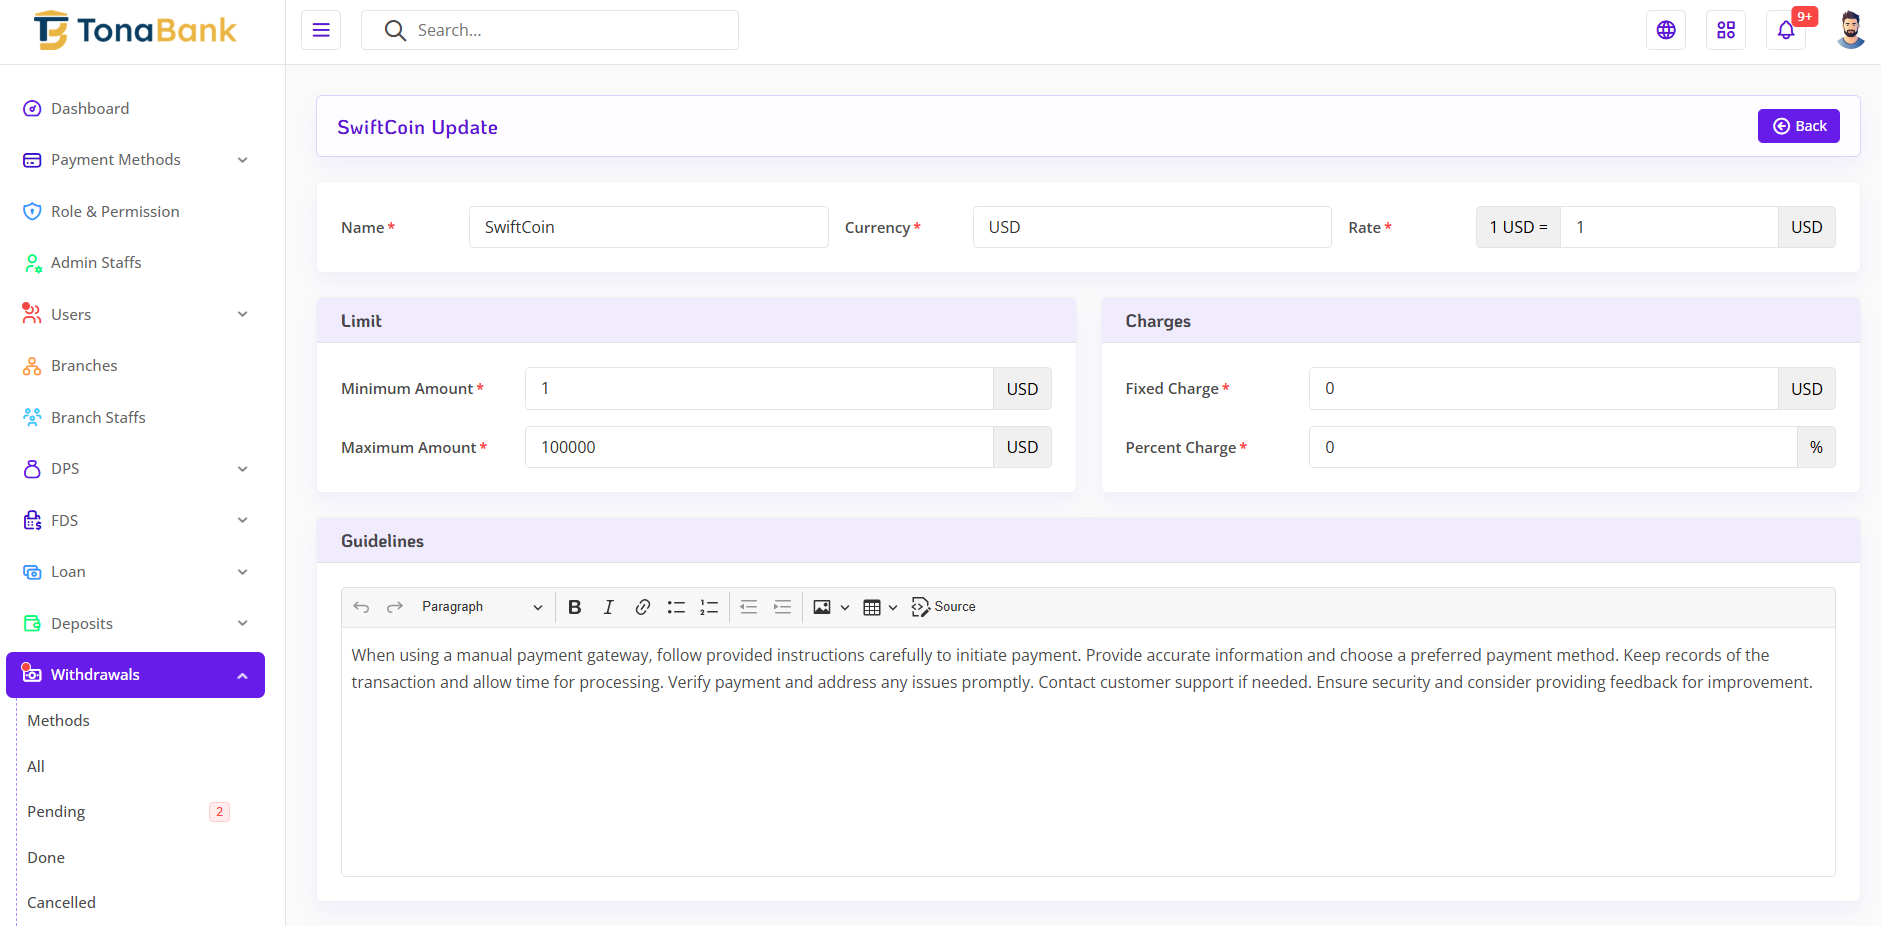Click the Back button

[x=1798, y=126]
